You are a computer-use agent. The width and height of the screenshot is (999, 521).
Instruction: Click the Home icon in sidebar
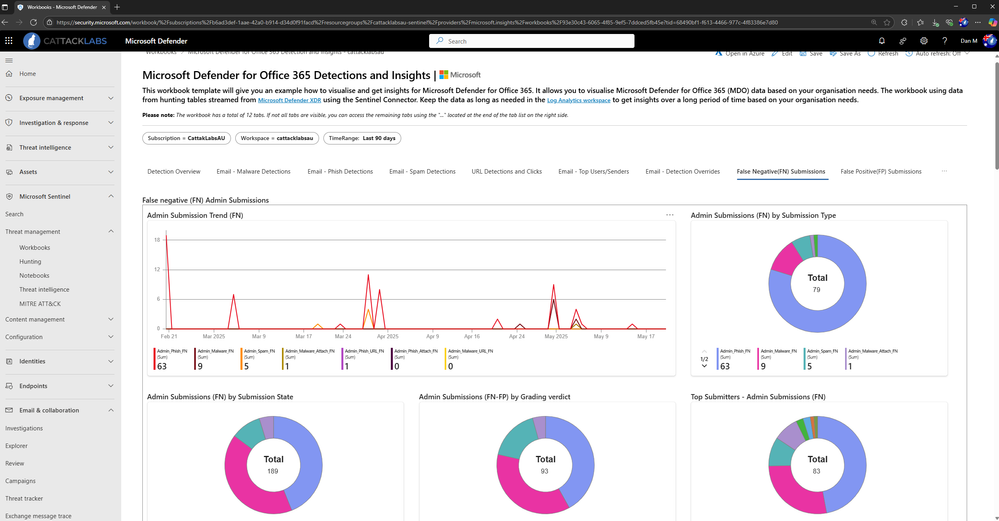click(x=9, y=74)
